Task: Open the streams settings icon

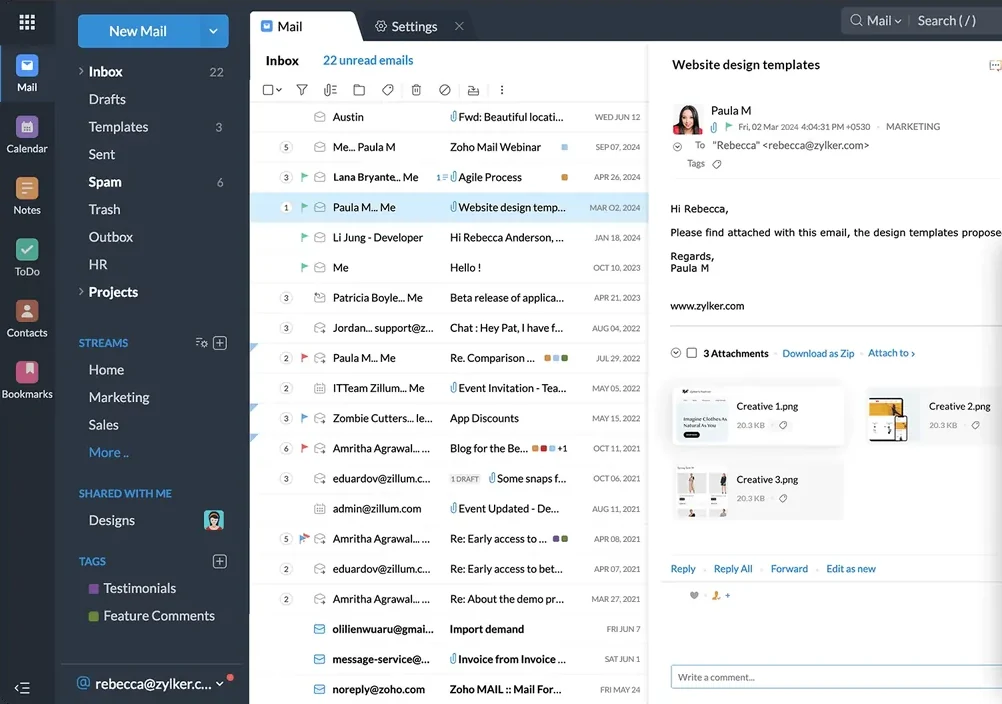Action: [201, 343]
